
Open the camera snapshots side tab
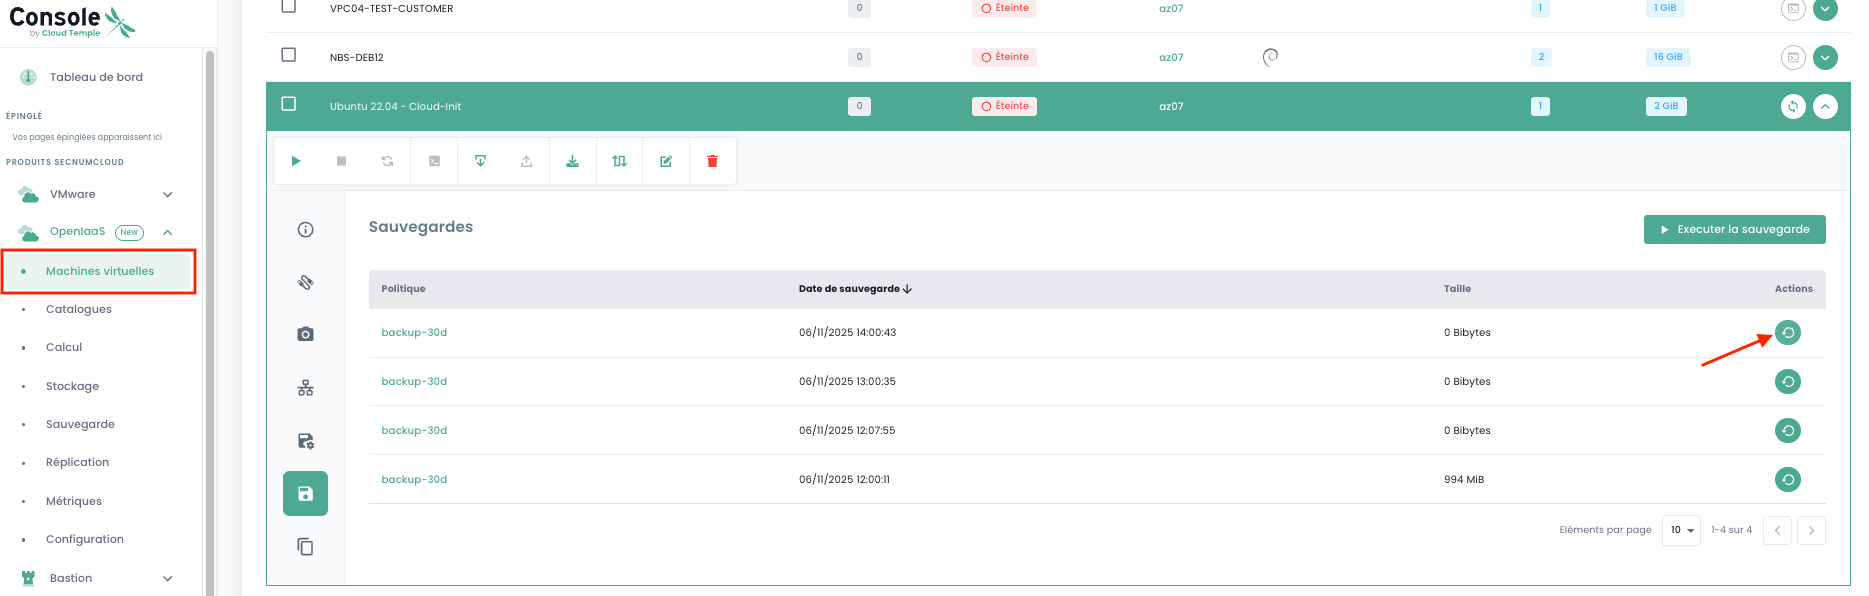coord(306,334)
